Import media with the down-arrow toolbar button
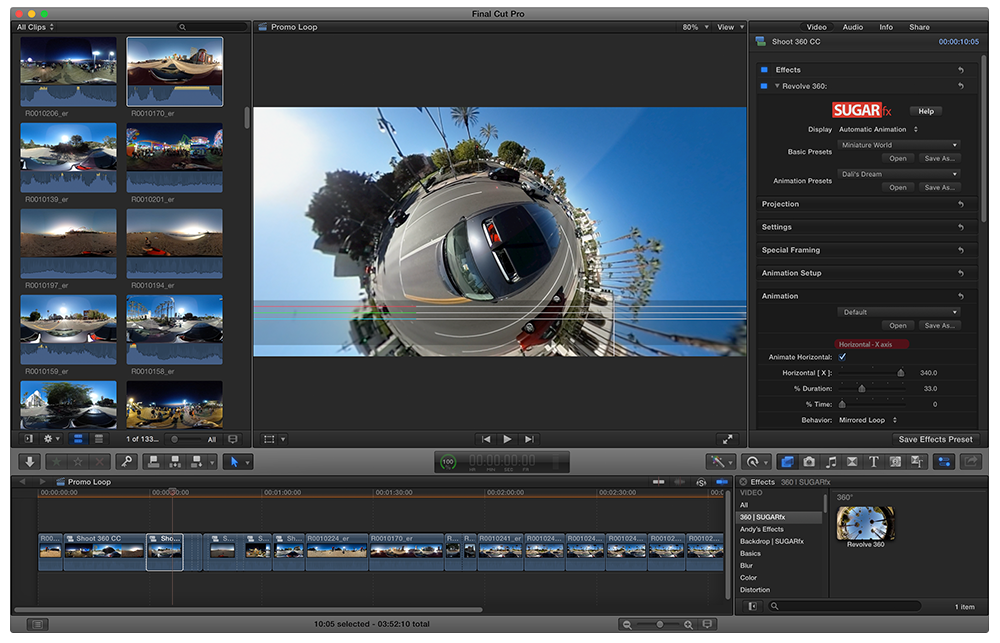1000x643 pixels. point(29,461)
